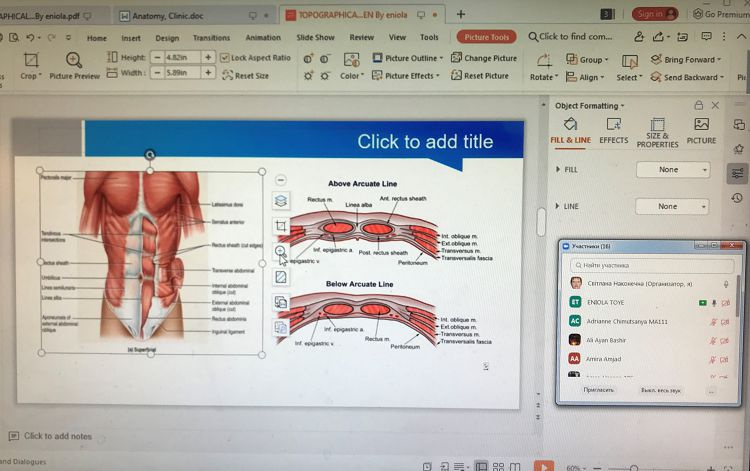
Task: Click Change Picture
Action: click(484, 58)
